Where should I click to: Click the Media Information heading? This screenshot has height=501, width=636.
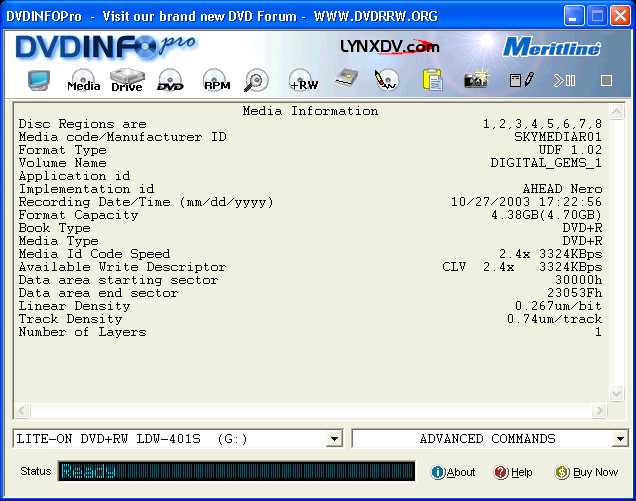[x=310, y=111]
